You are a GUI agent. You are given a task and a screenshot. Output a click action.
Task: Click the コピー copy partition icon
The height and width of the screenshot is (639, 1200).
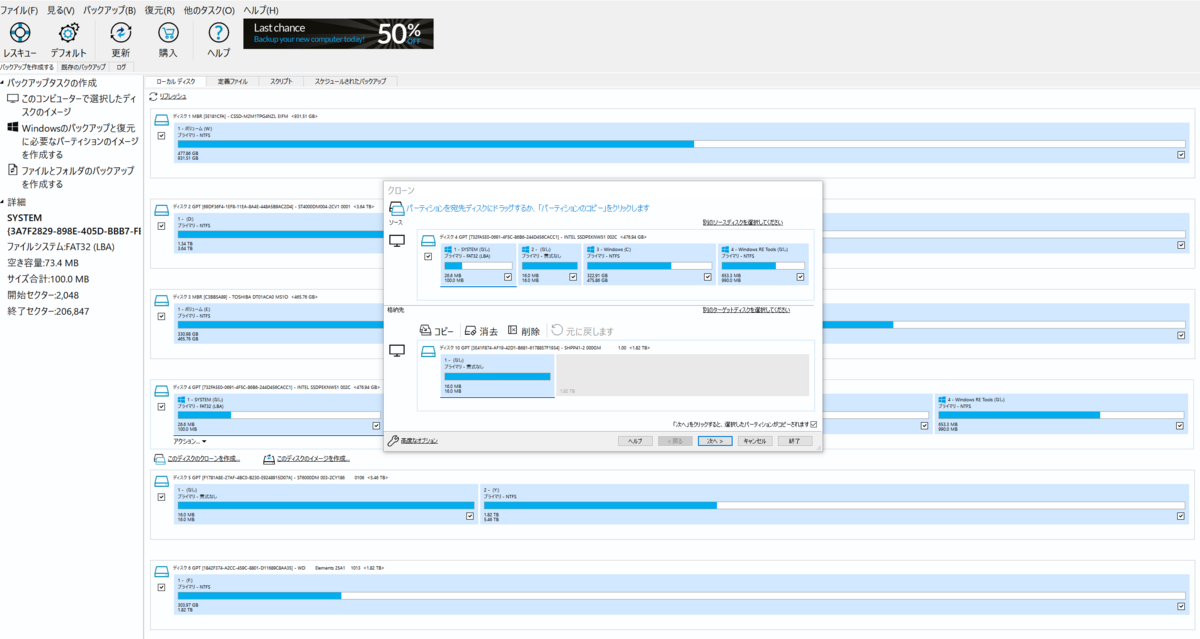point(425,331)
